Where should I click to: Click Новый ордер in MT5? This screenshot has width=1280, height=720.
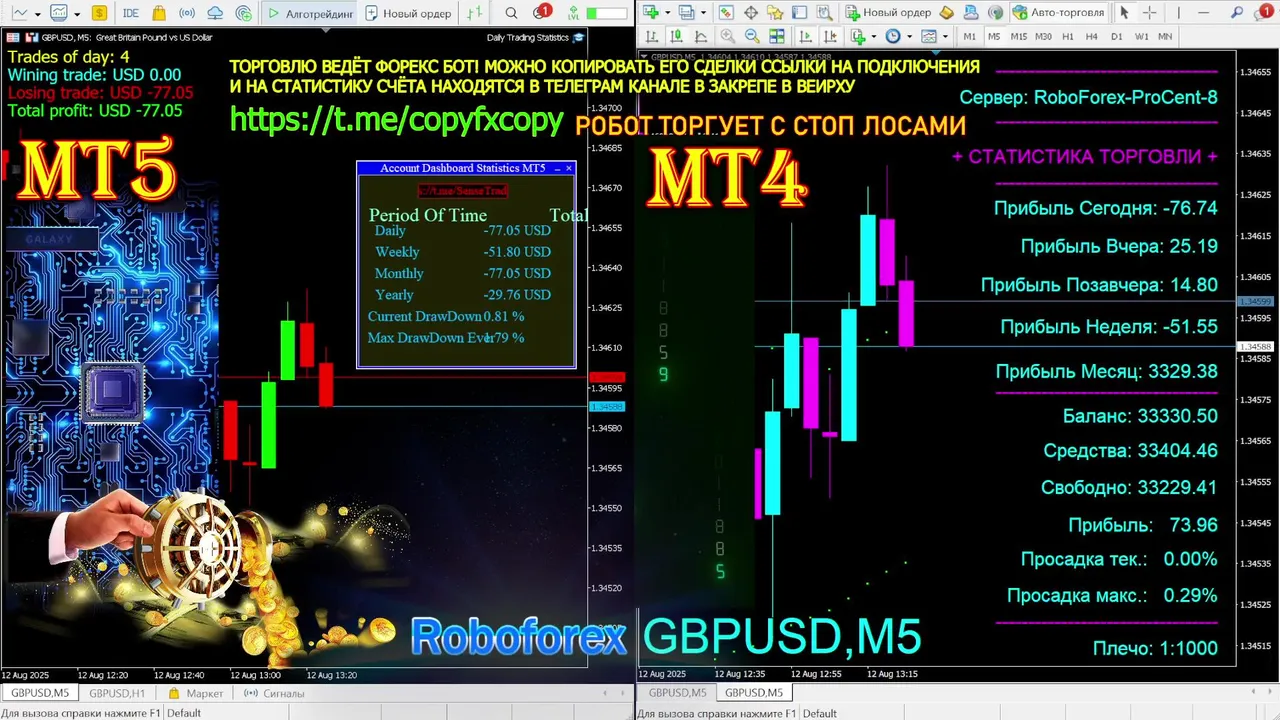pos(408,13)
